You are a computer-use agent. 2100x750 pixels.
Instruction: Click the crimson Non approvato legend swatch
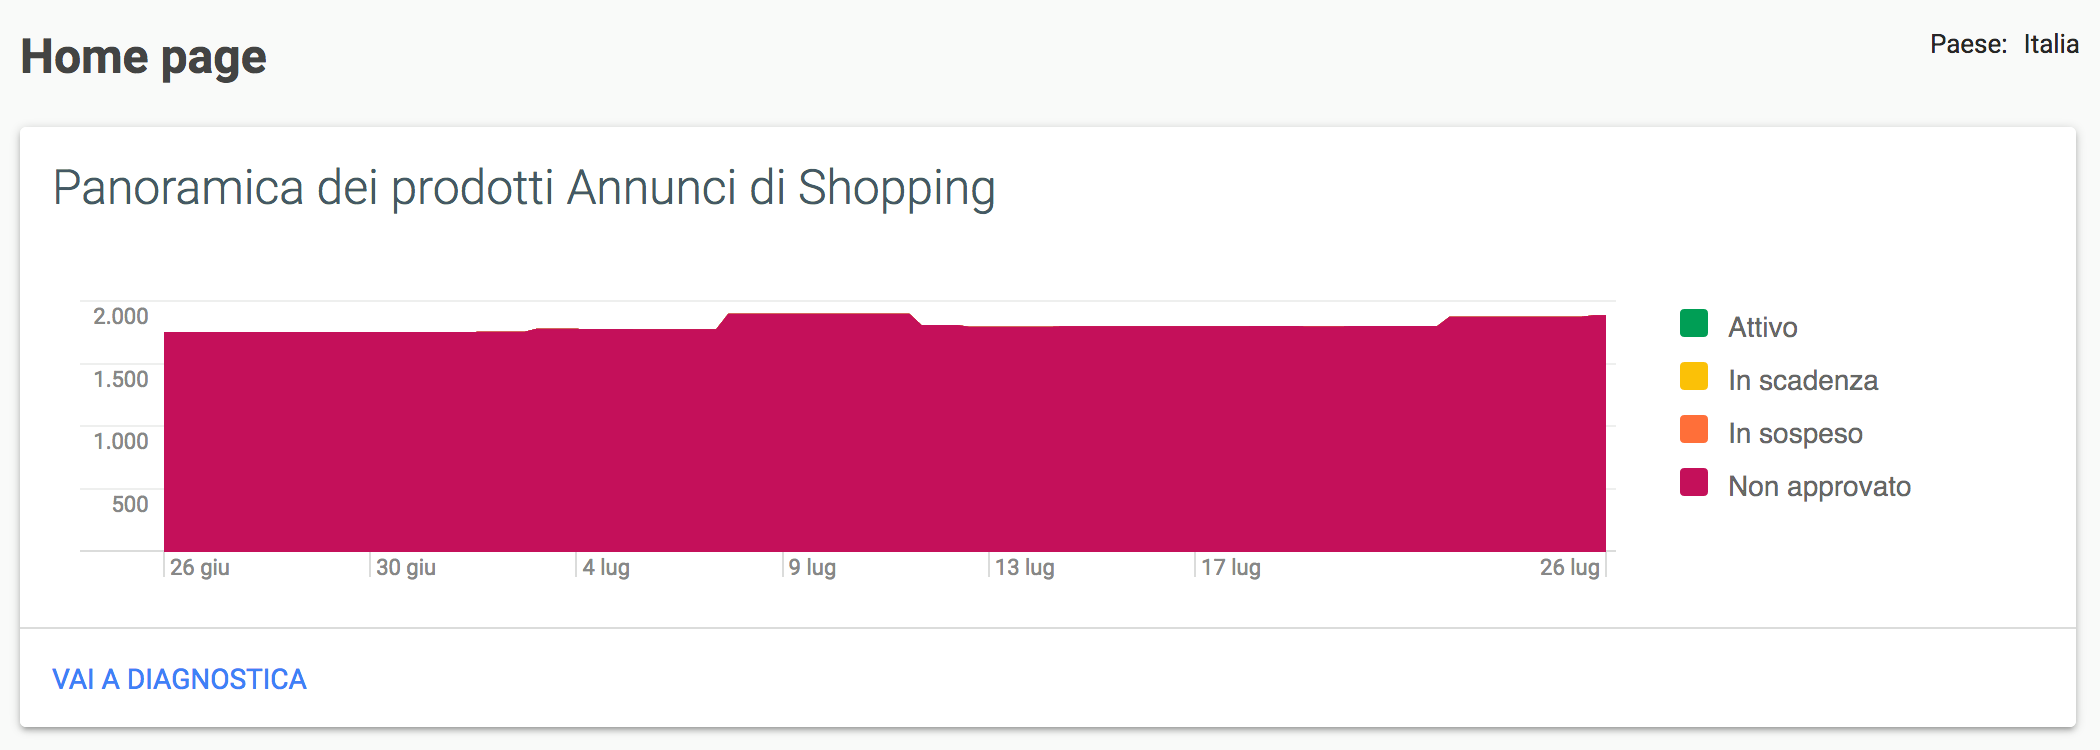click(1694, 483)
